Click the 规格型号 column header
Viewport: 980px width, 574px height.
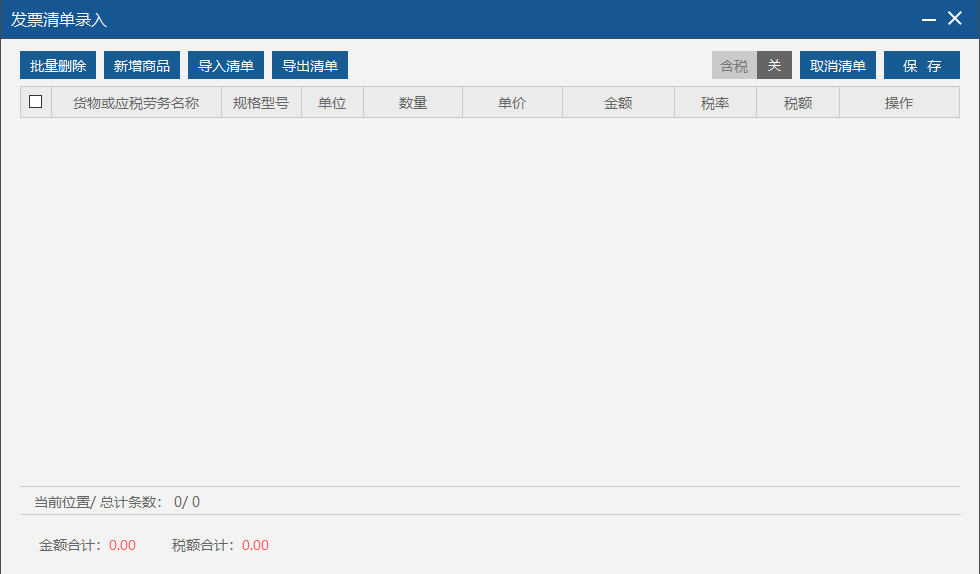coord(261,103)
